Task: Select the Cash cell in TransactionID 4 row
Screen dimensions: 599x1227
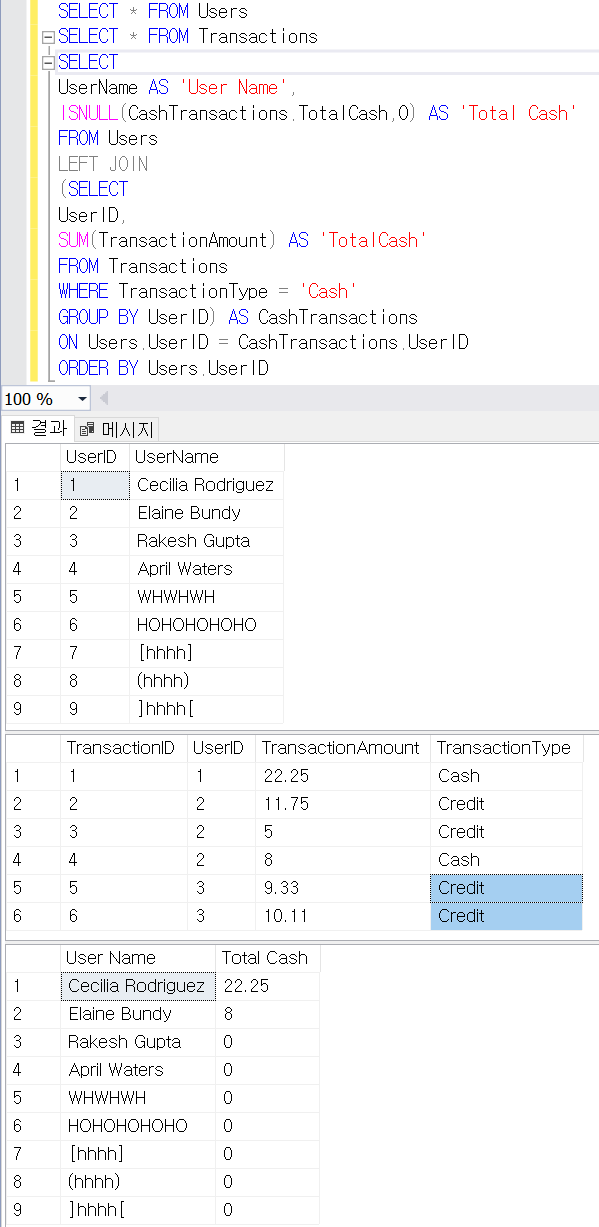Action: [x=506, y=860]
